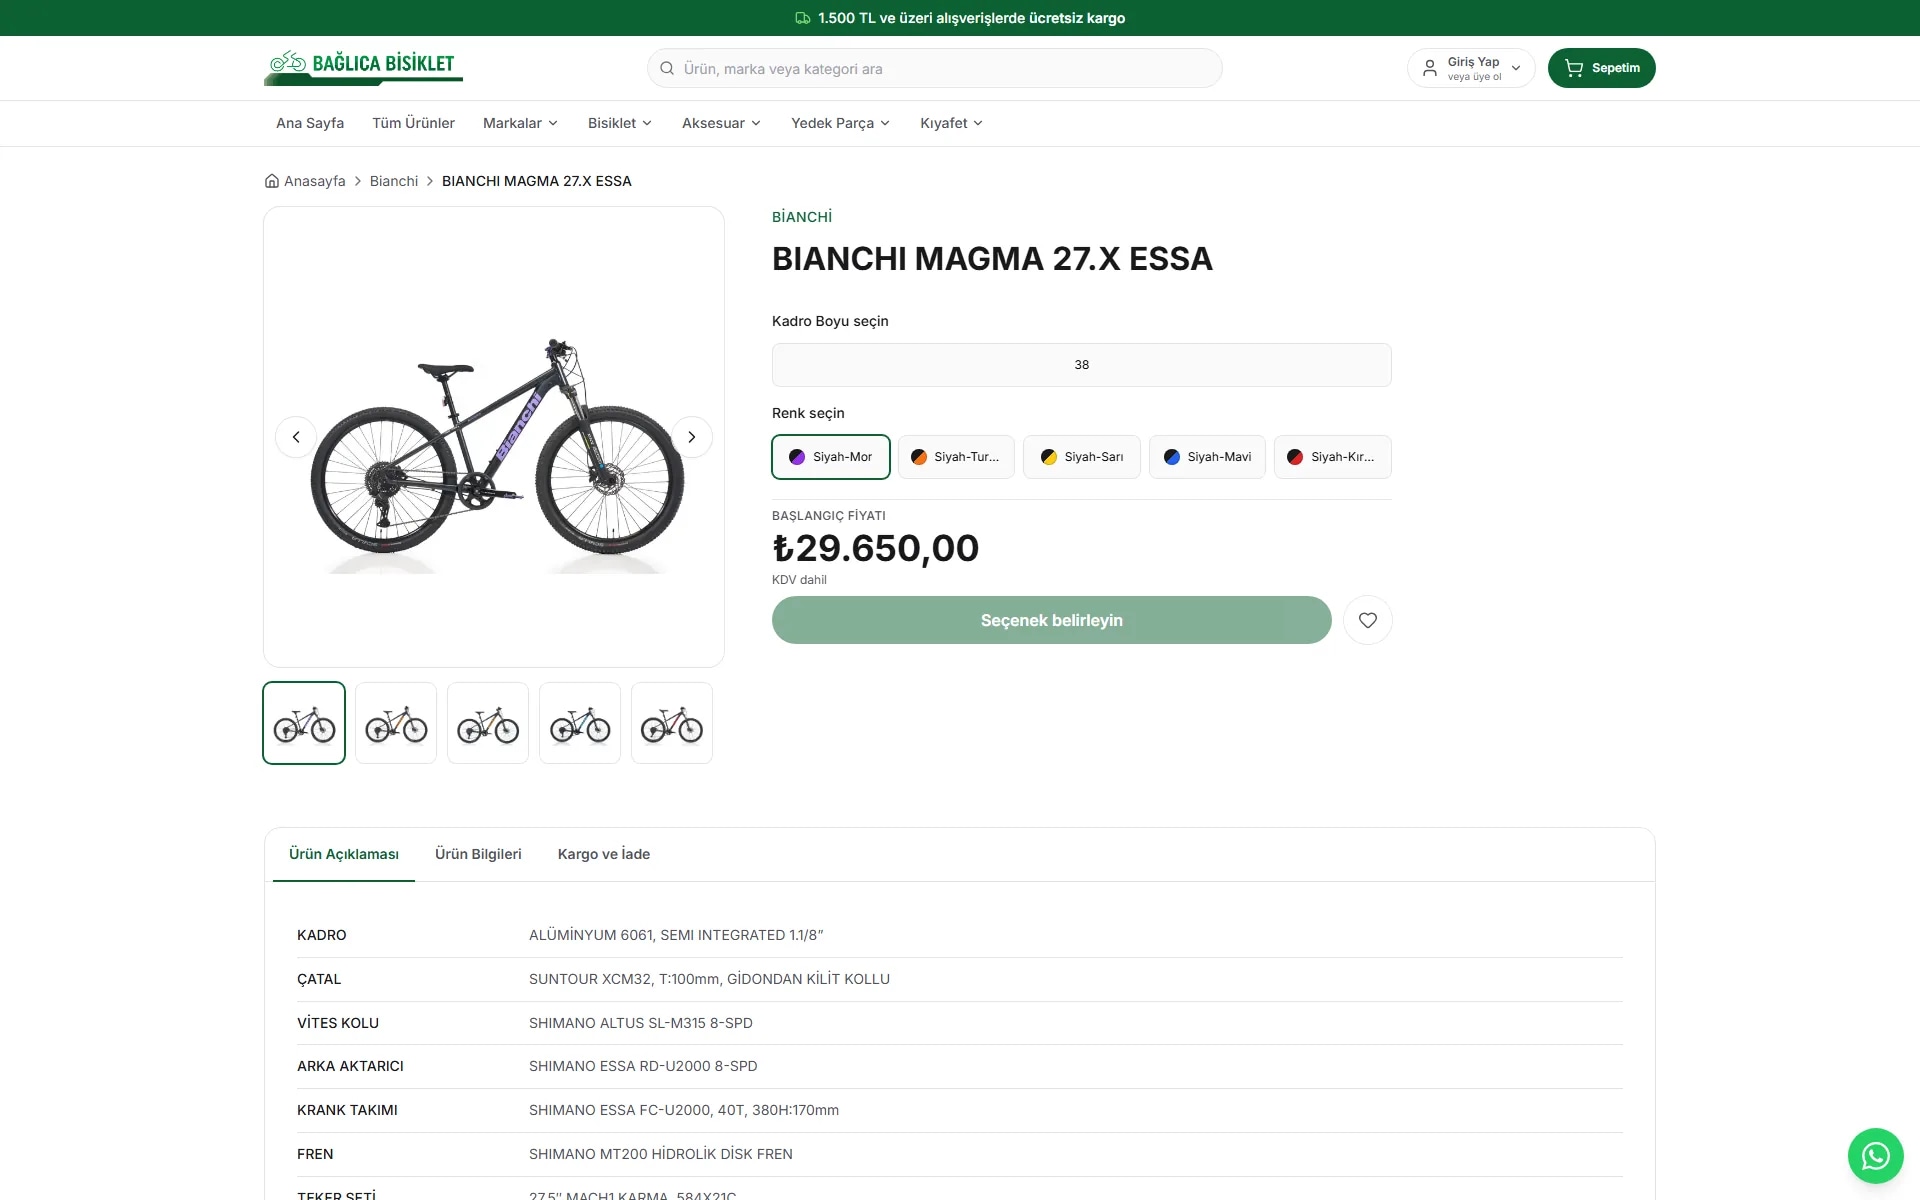1920x1200 pixels.
Task: Choose Siyah-Kır... color option
Action: [1333, 457]
